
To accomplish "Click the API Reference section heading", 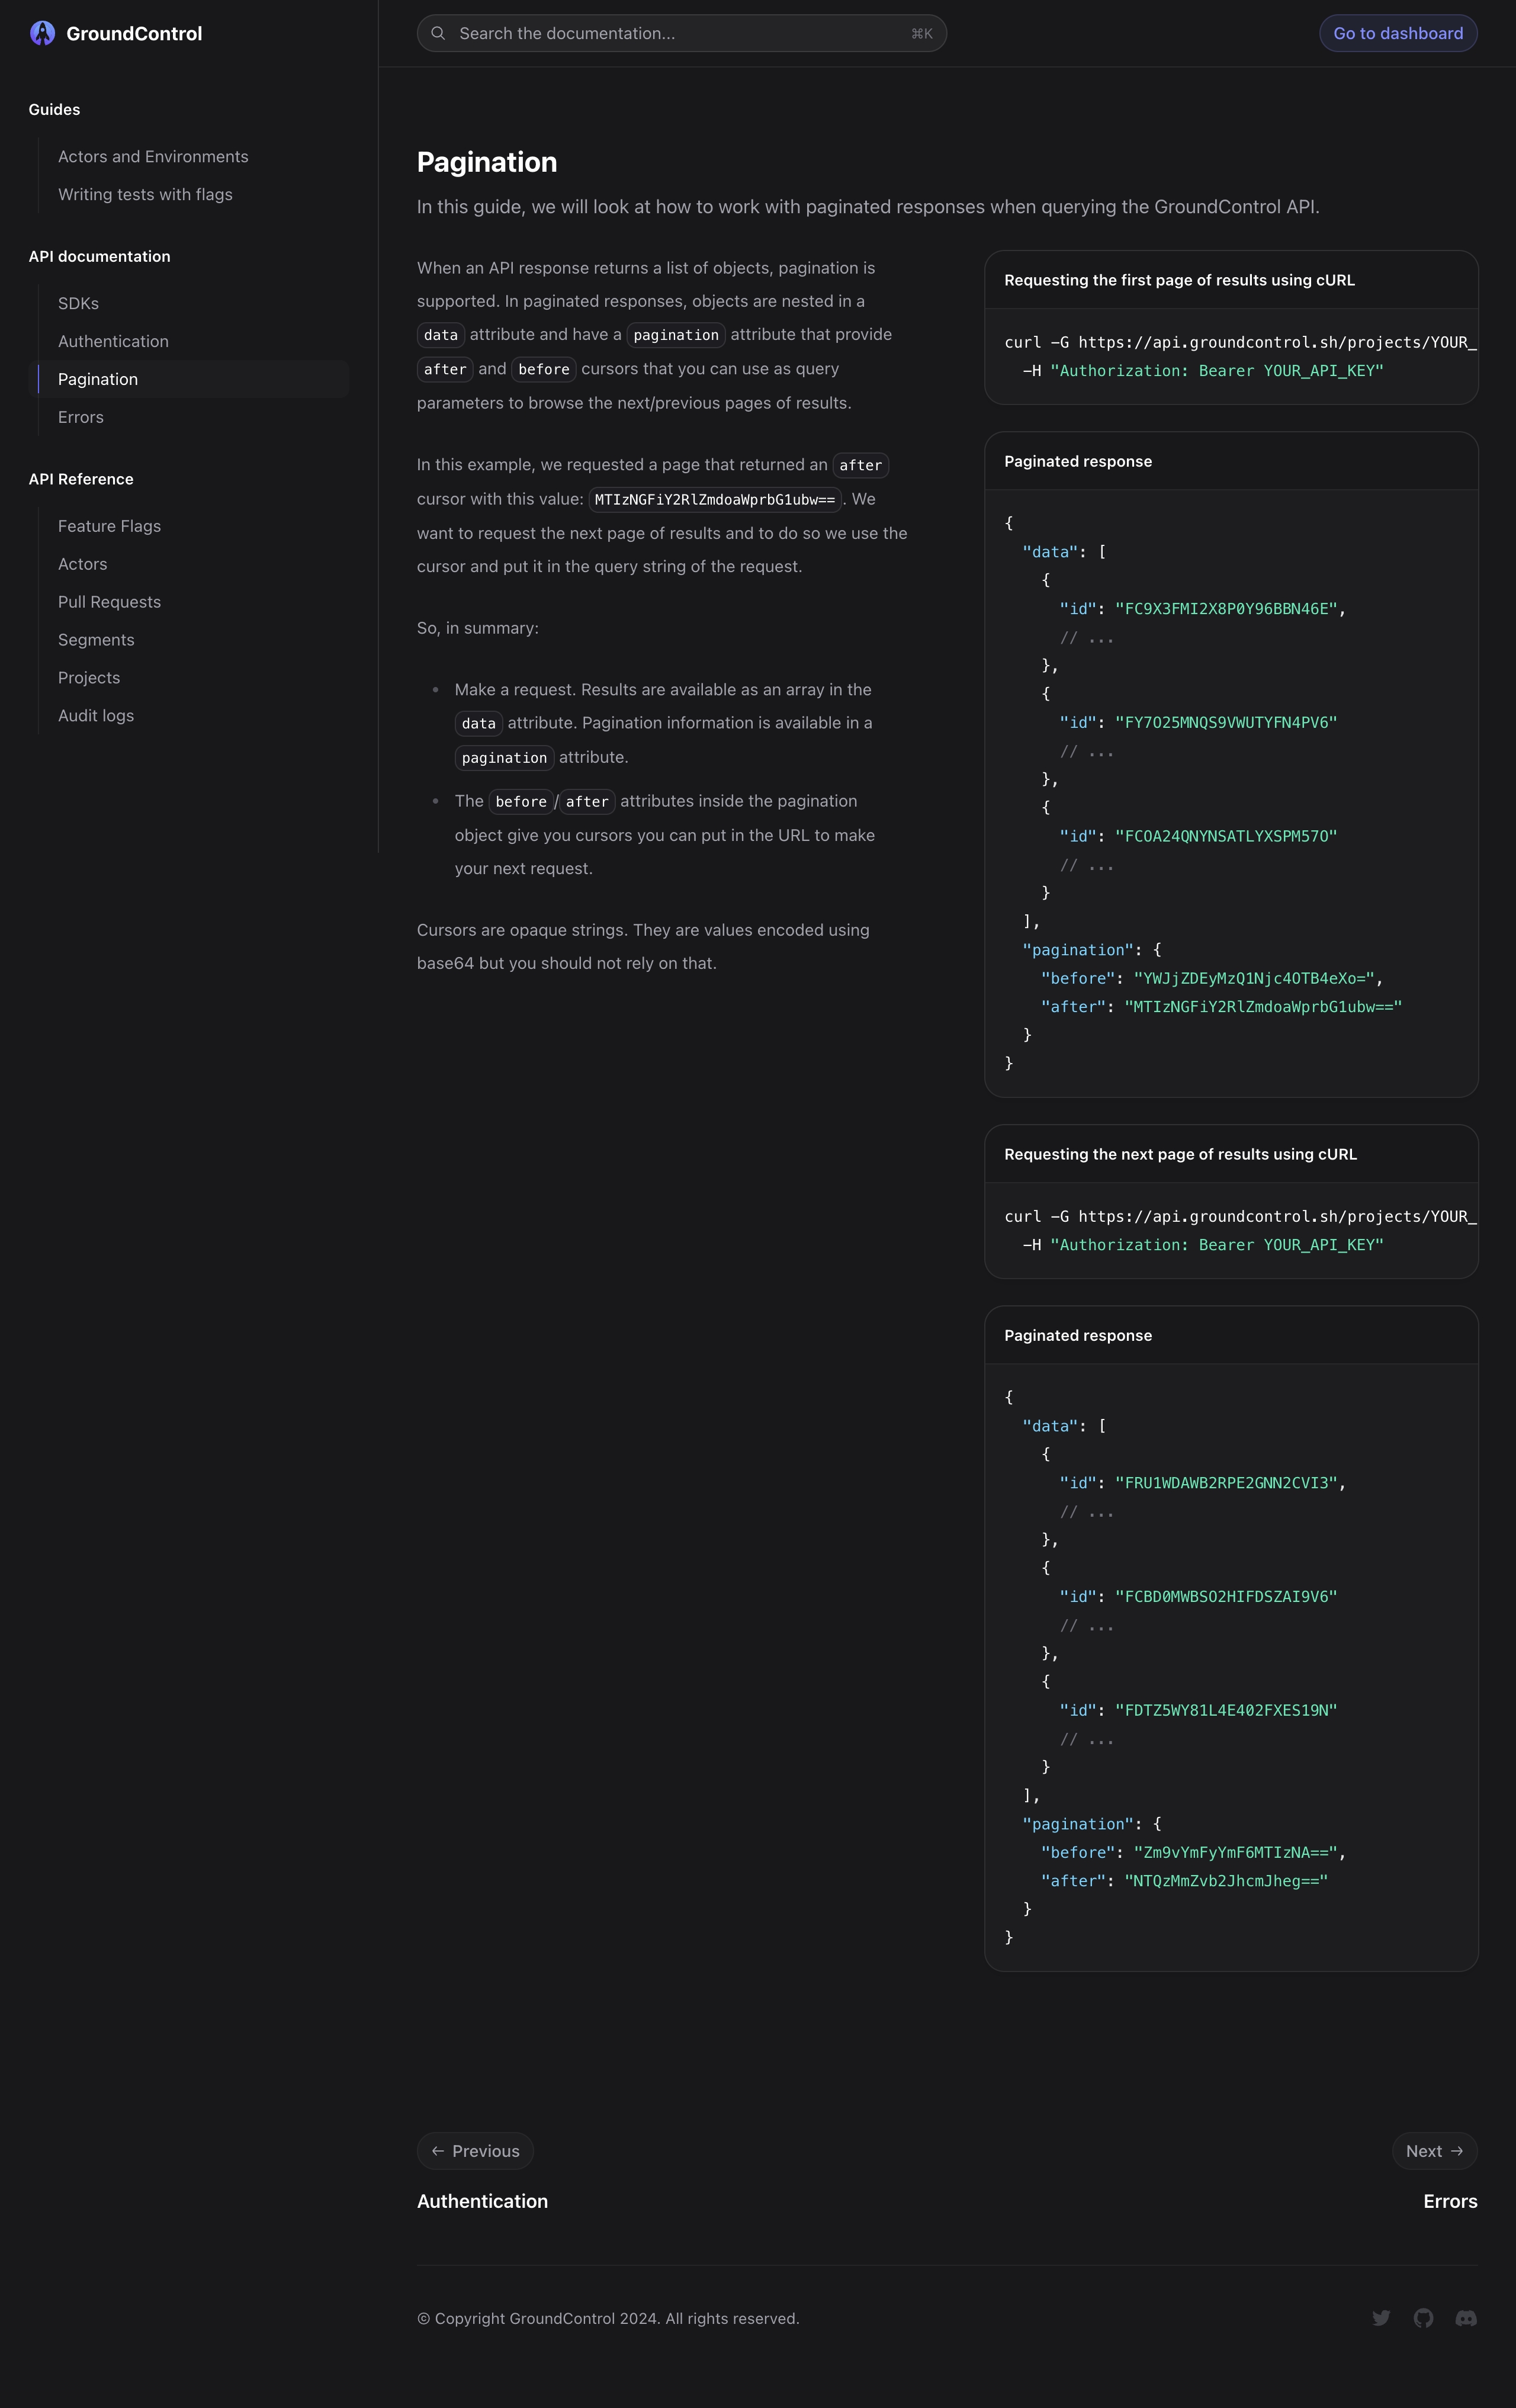I will coord(81,480).
